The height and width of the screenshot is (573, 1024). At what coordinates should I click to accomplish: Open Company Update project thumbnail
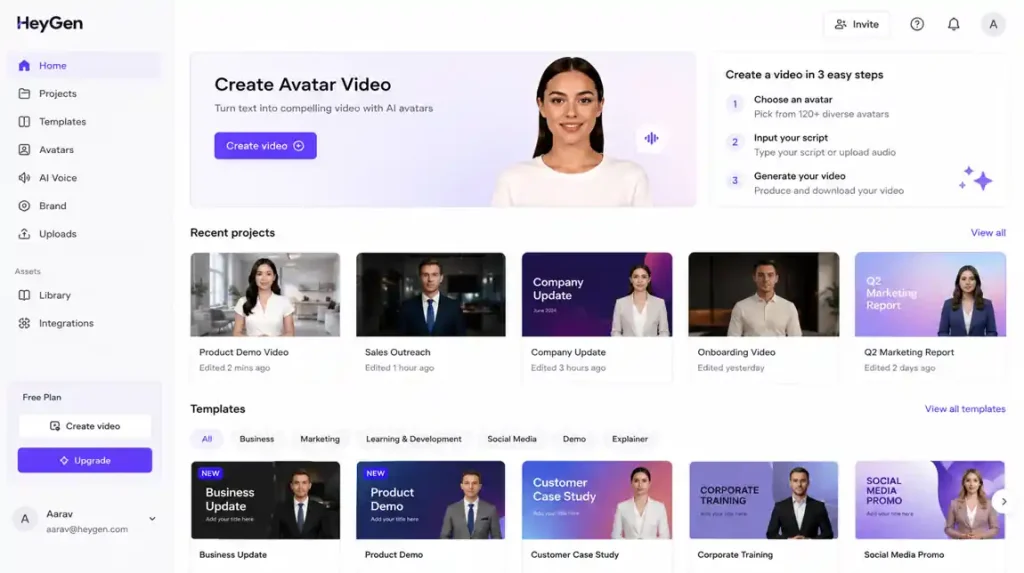pyautogui.click(x=597, y=295)
